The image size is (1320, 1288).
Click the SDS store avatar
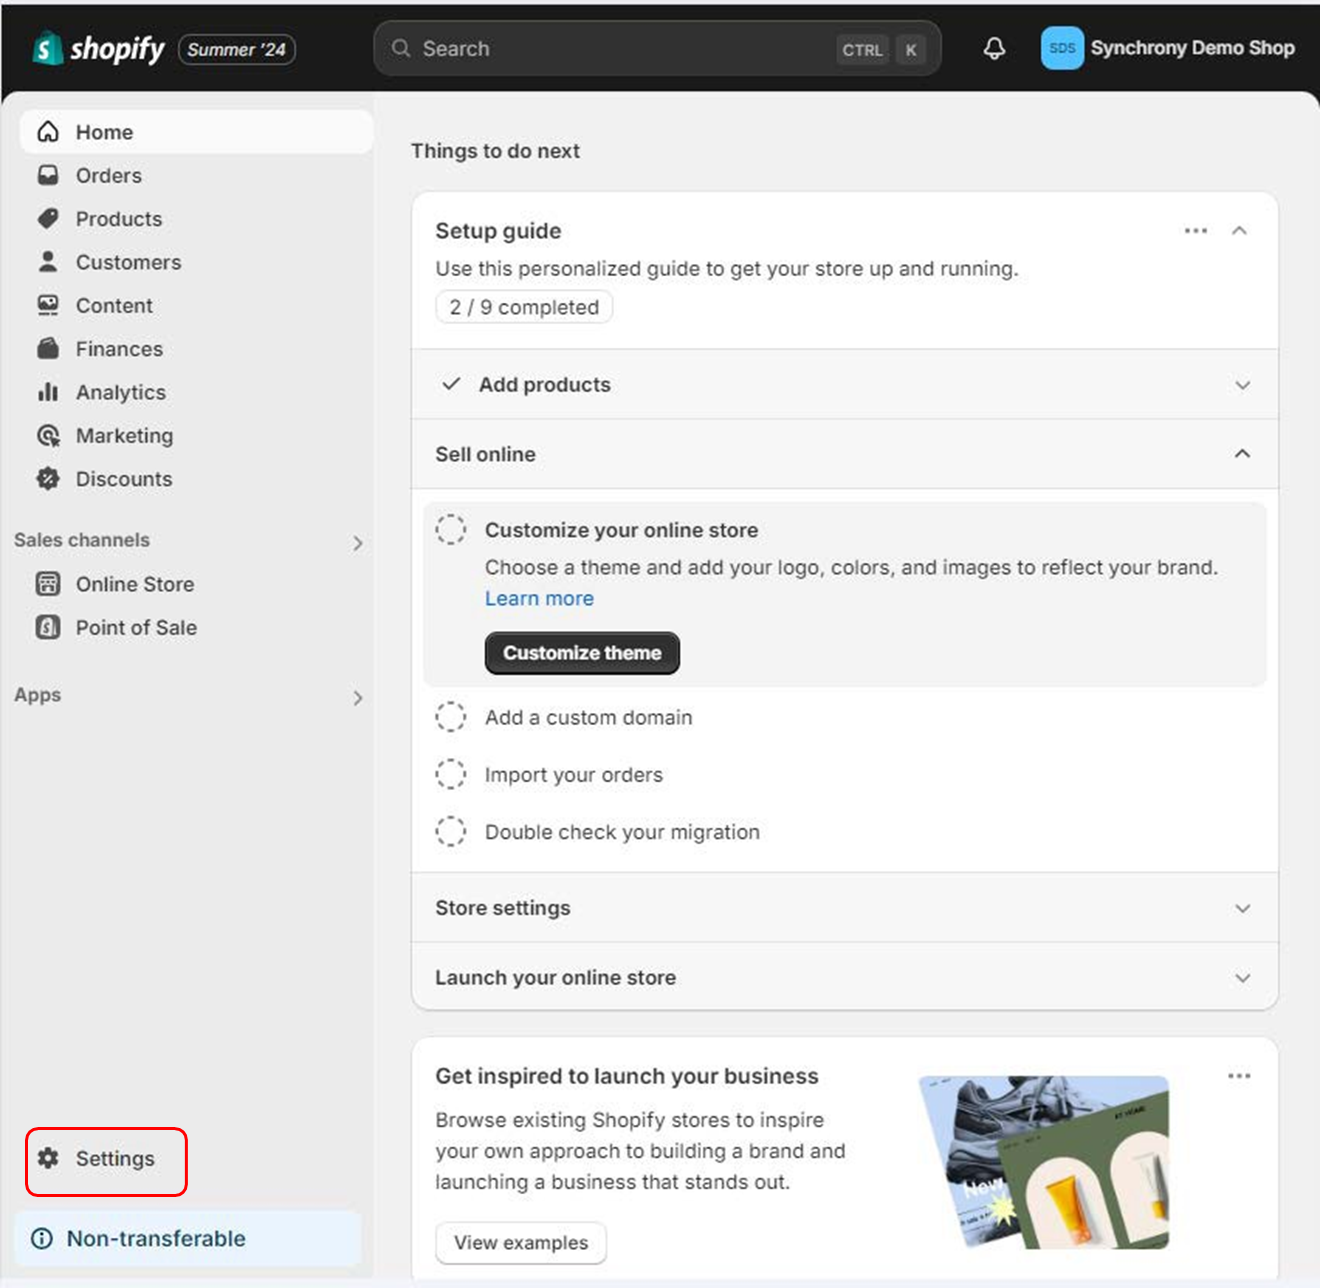tap(1062, 48)
